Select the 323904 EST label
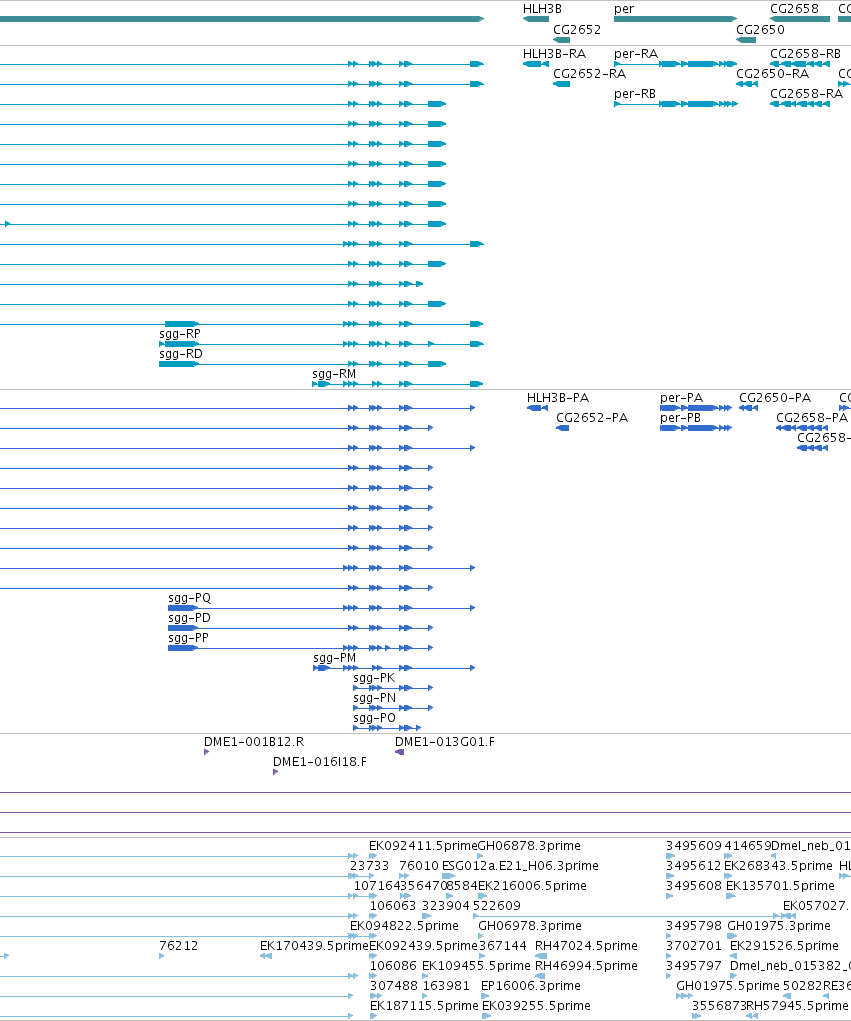Screen dimensions: 851x1021 (445, 906)
